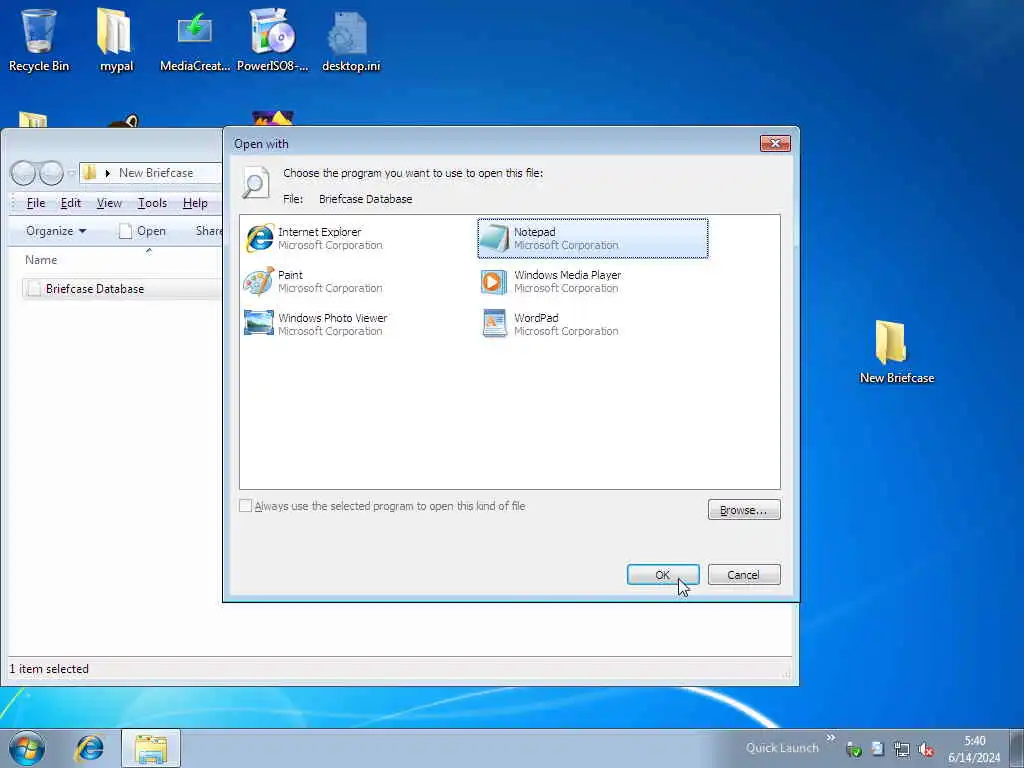This screenshot has width=1024, height=768.
Task: Expand the Quick Launch toolbar chevron
Action: [x=831, y=737]
